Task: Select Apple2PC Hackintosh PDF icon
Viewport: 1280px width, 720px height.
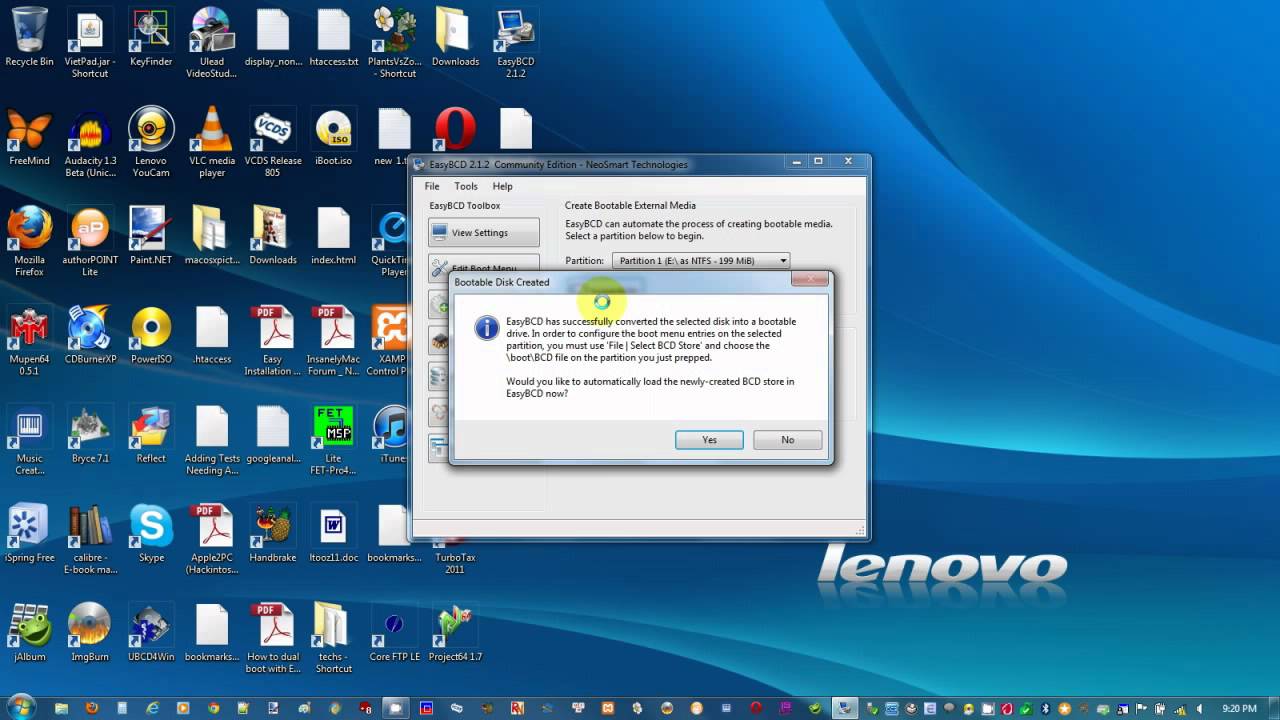Action: tap(212, 539)
